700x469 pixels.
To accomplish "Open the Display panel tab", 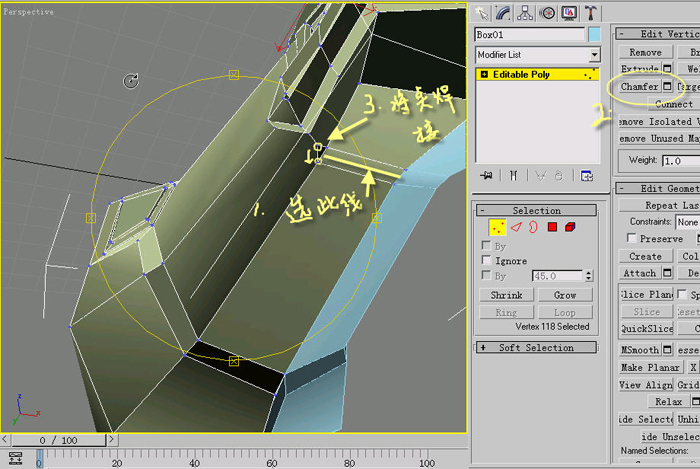I will 569,13.
